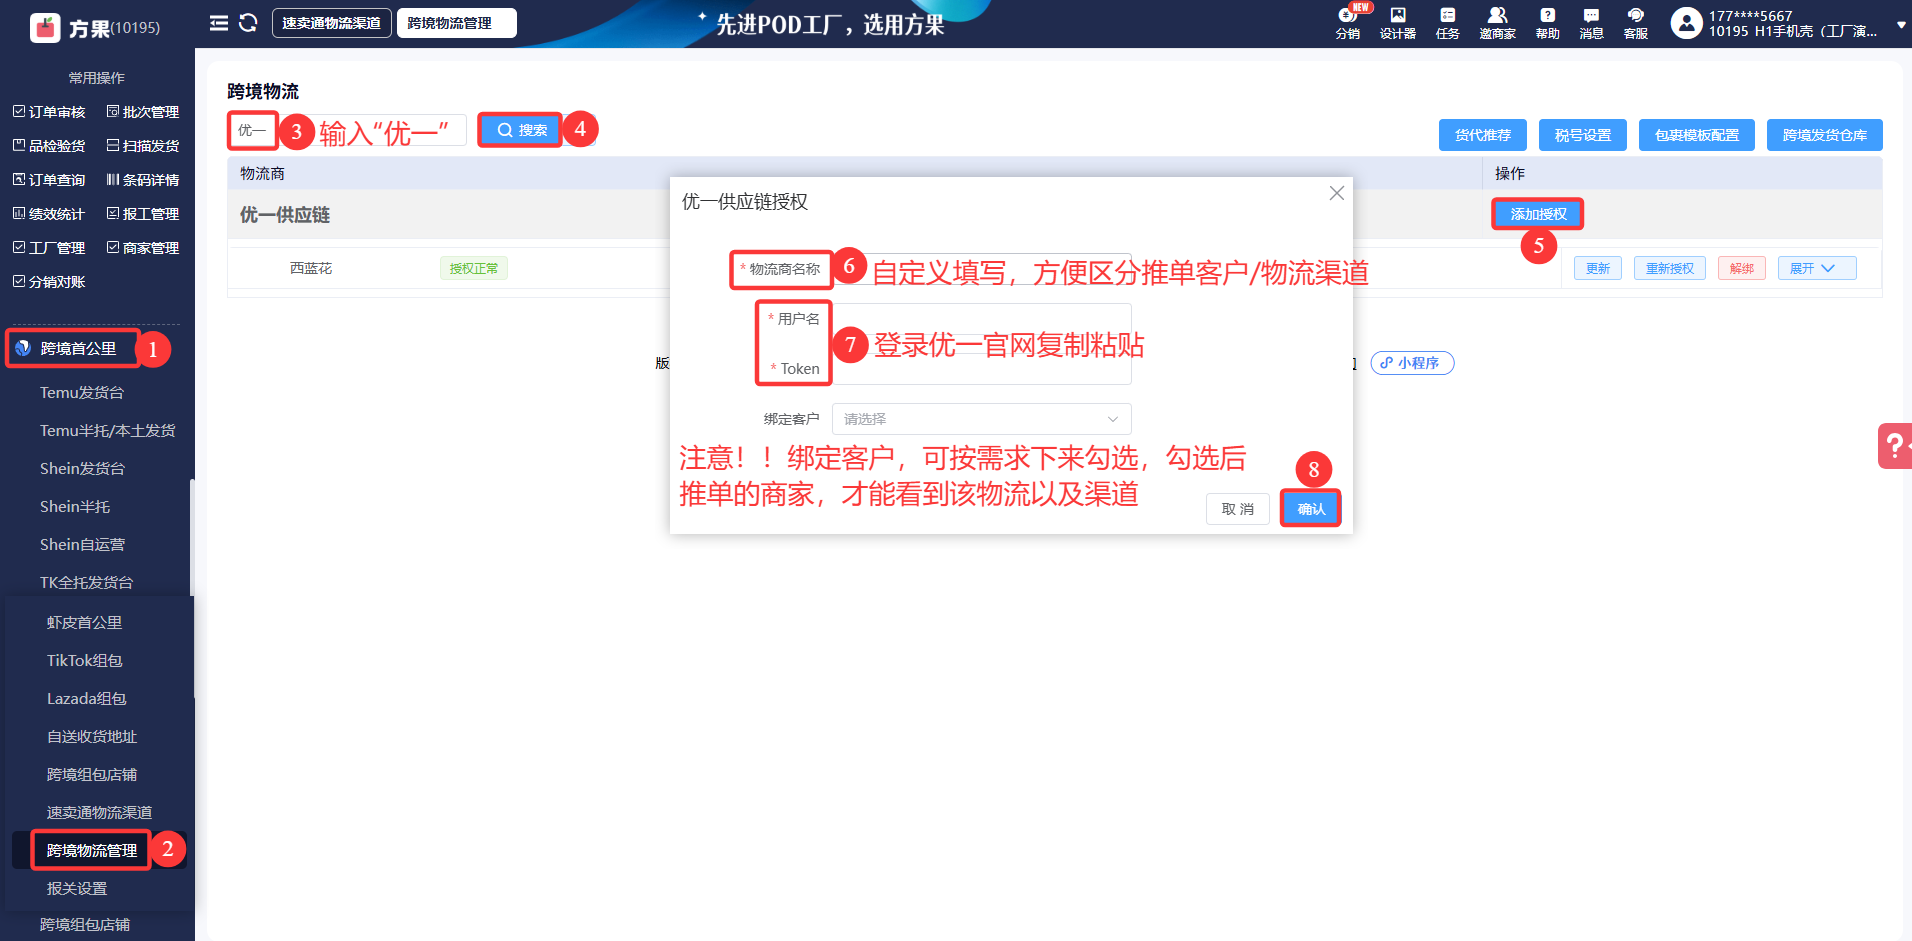Open Shein半托 menu item
The height and width of the screenshot is (941, 1912).
[x=75, y=507]
